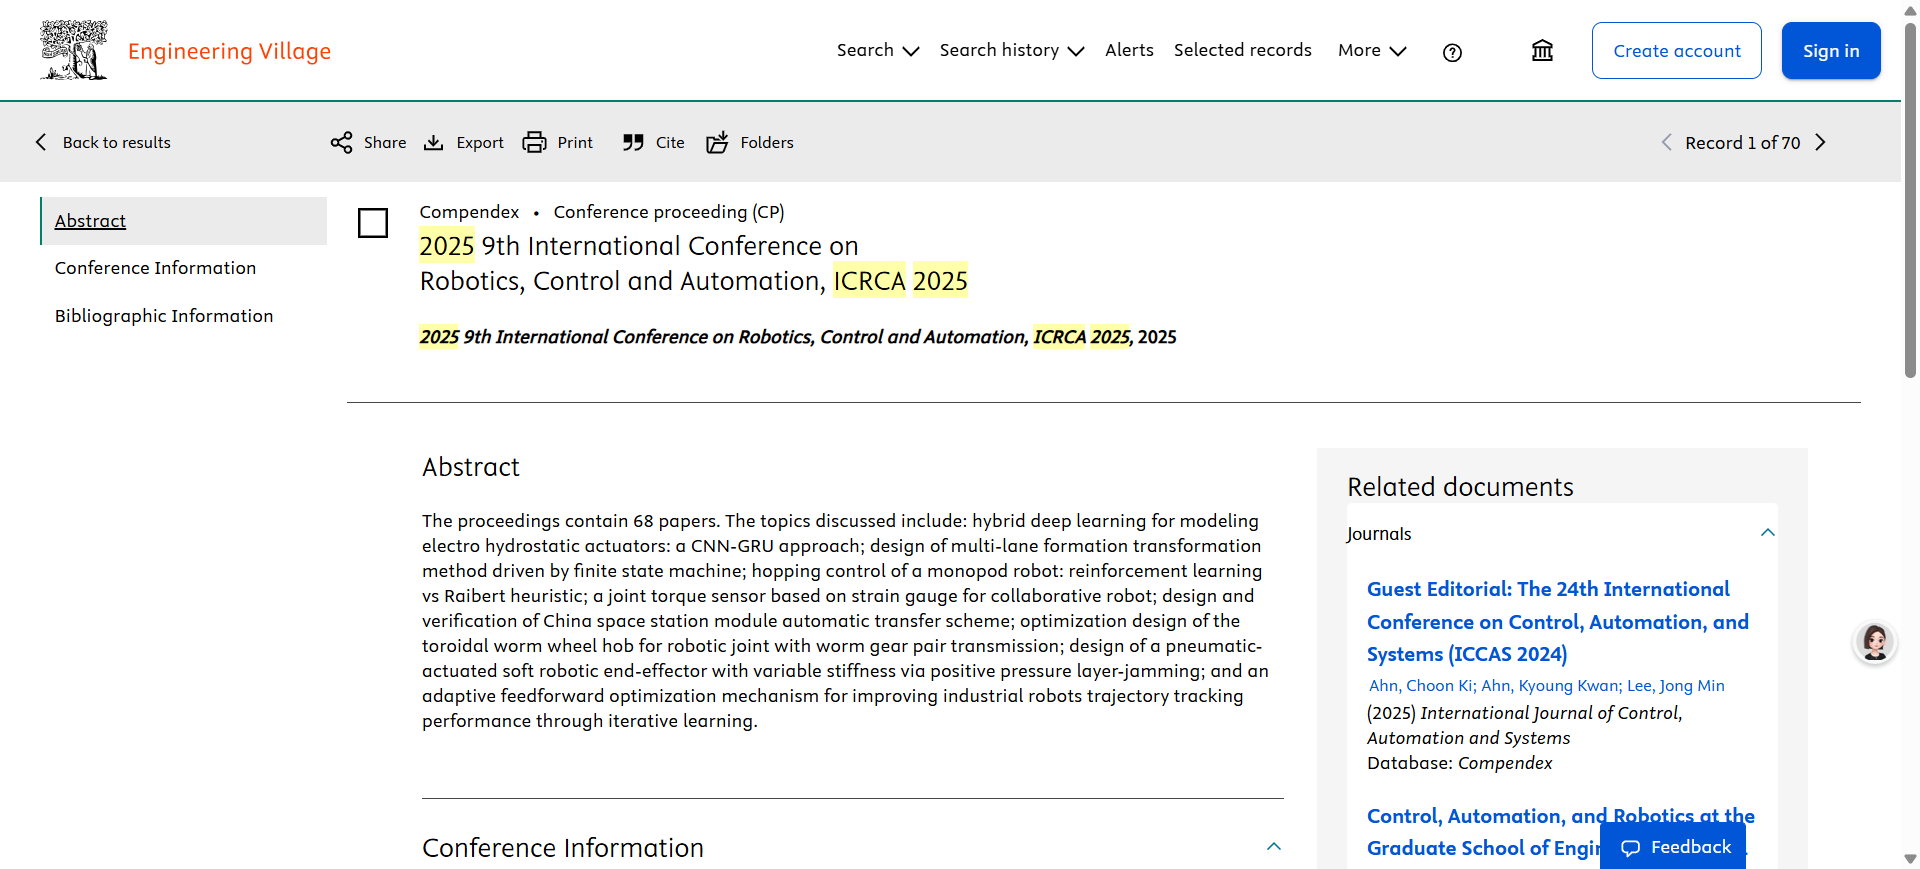The height and width of the screenshot is (869, 1920).
Task: Jump to Bibliographic Information sidebar item
Action: click(164, 316)
